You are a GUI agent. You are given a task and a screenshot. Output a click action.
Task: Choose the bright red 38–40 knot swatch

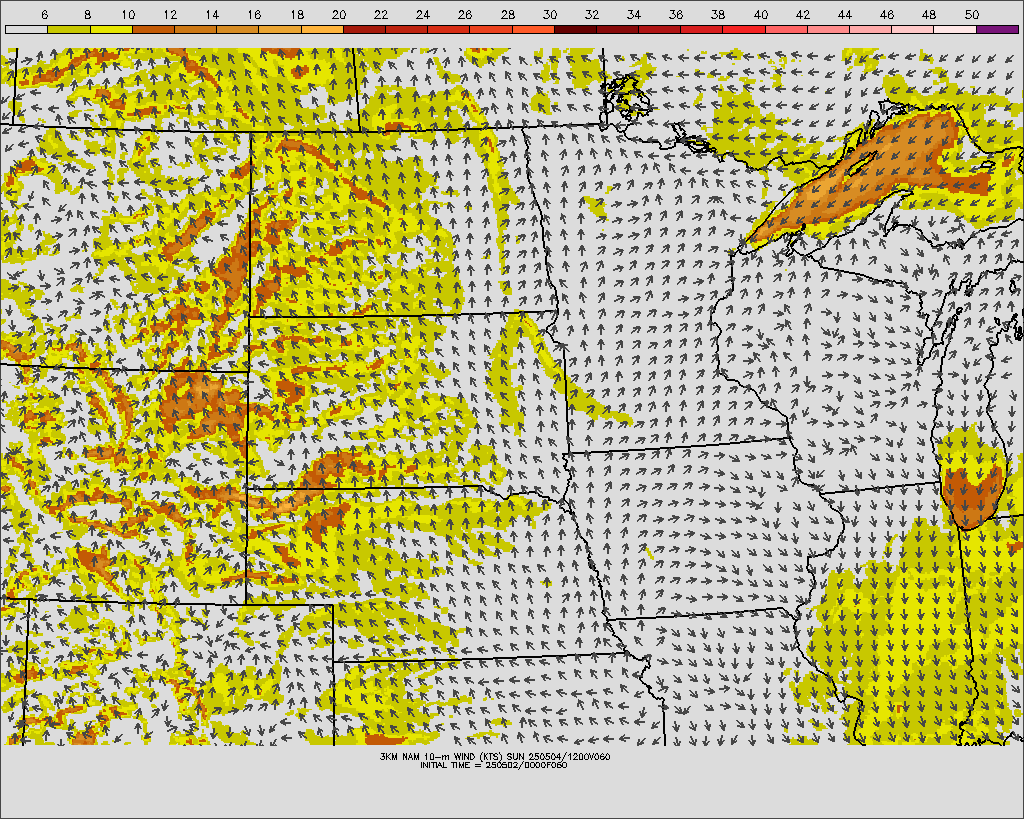tap(744, 29)
